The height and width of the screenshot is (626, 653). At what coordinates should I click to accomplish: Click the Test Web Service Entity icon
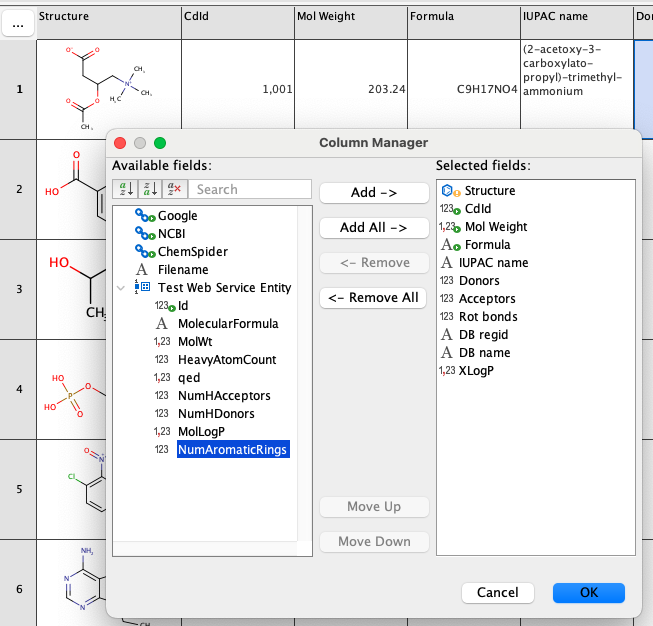pyautogui.click(x=143, y=288)
